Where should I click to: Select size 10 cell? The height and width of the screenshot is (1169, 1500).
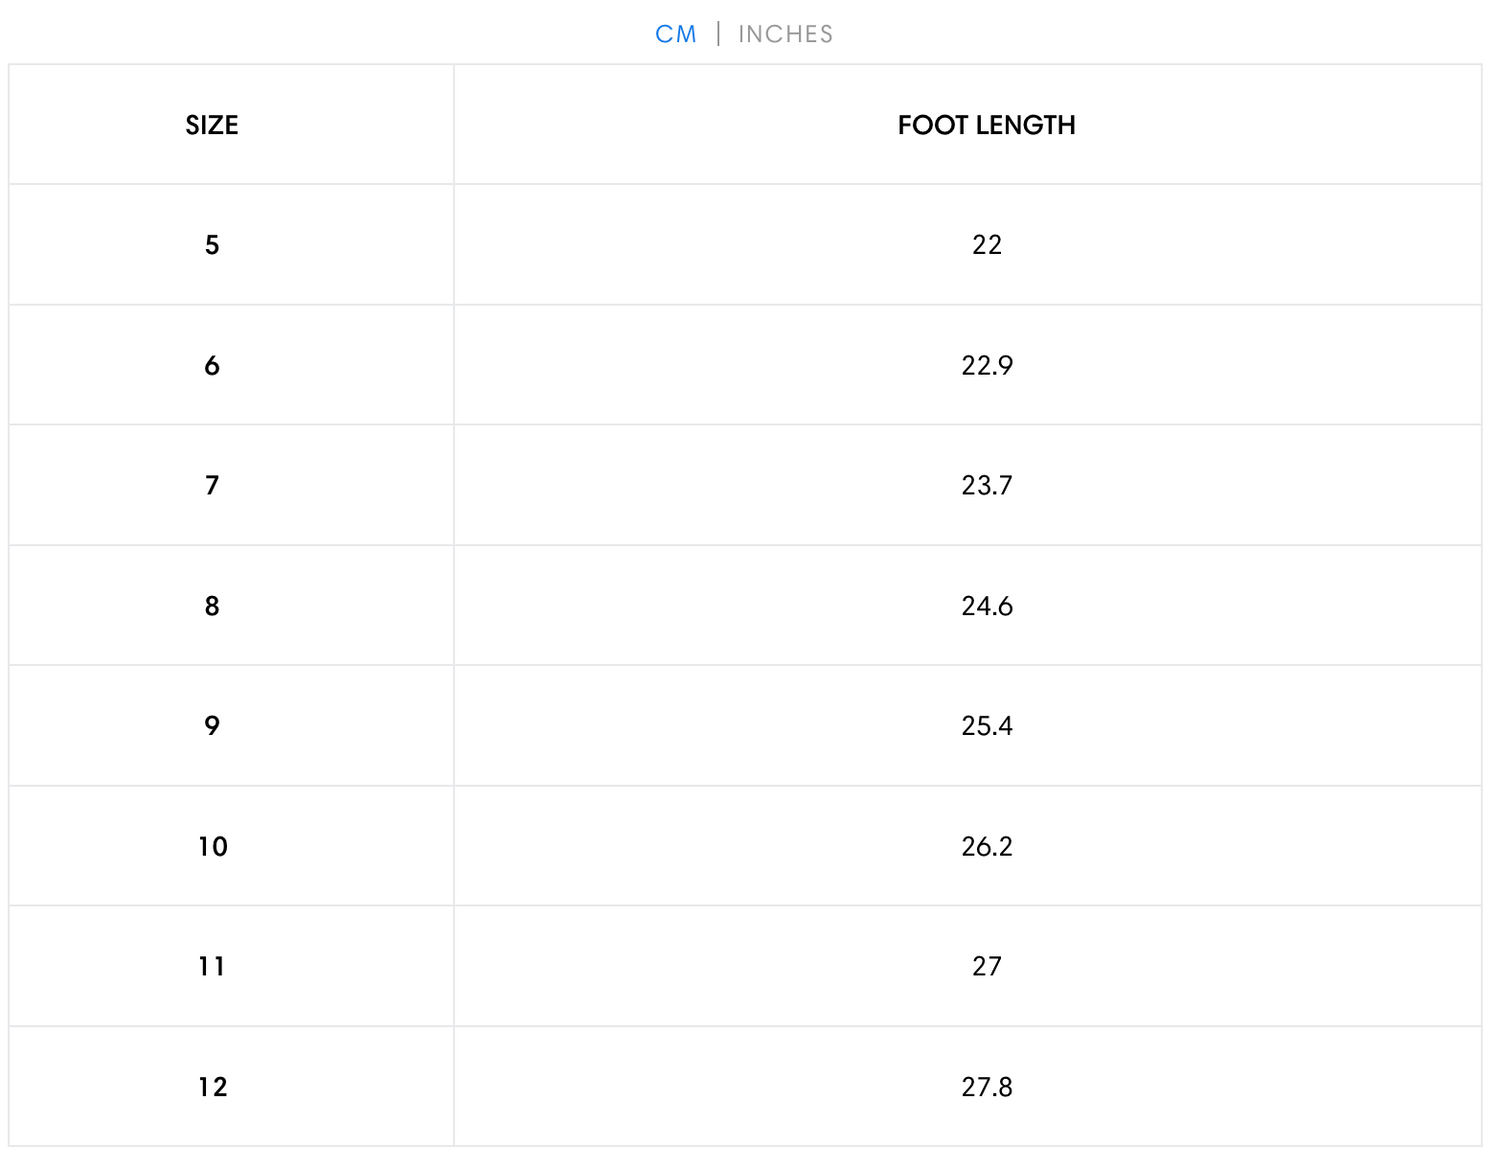pyautogui.click(x=213, y=846)
